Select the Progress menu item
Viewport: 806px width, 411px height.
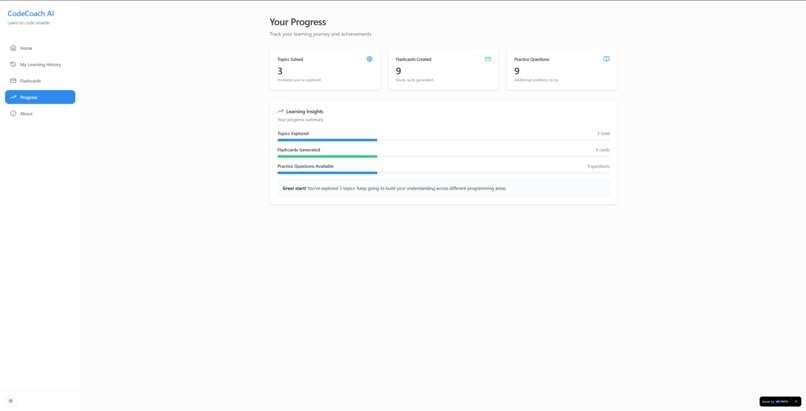coord(40,97)
